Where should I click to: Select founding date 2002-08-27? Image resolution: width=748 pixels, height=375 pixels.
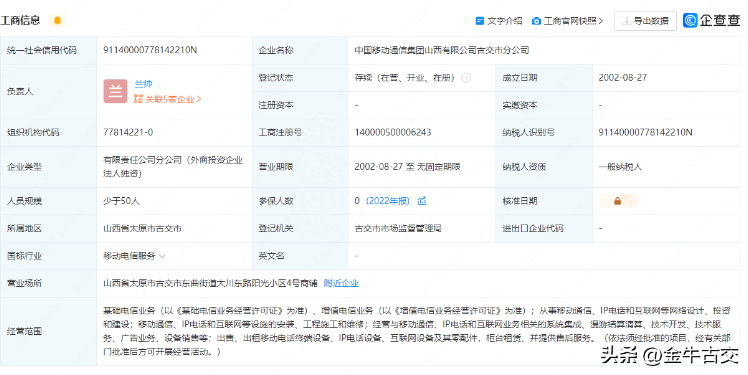click(x=623, y=77)
